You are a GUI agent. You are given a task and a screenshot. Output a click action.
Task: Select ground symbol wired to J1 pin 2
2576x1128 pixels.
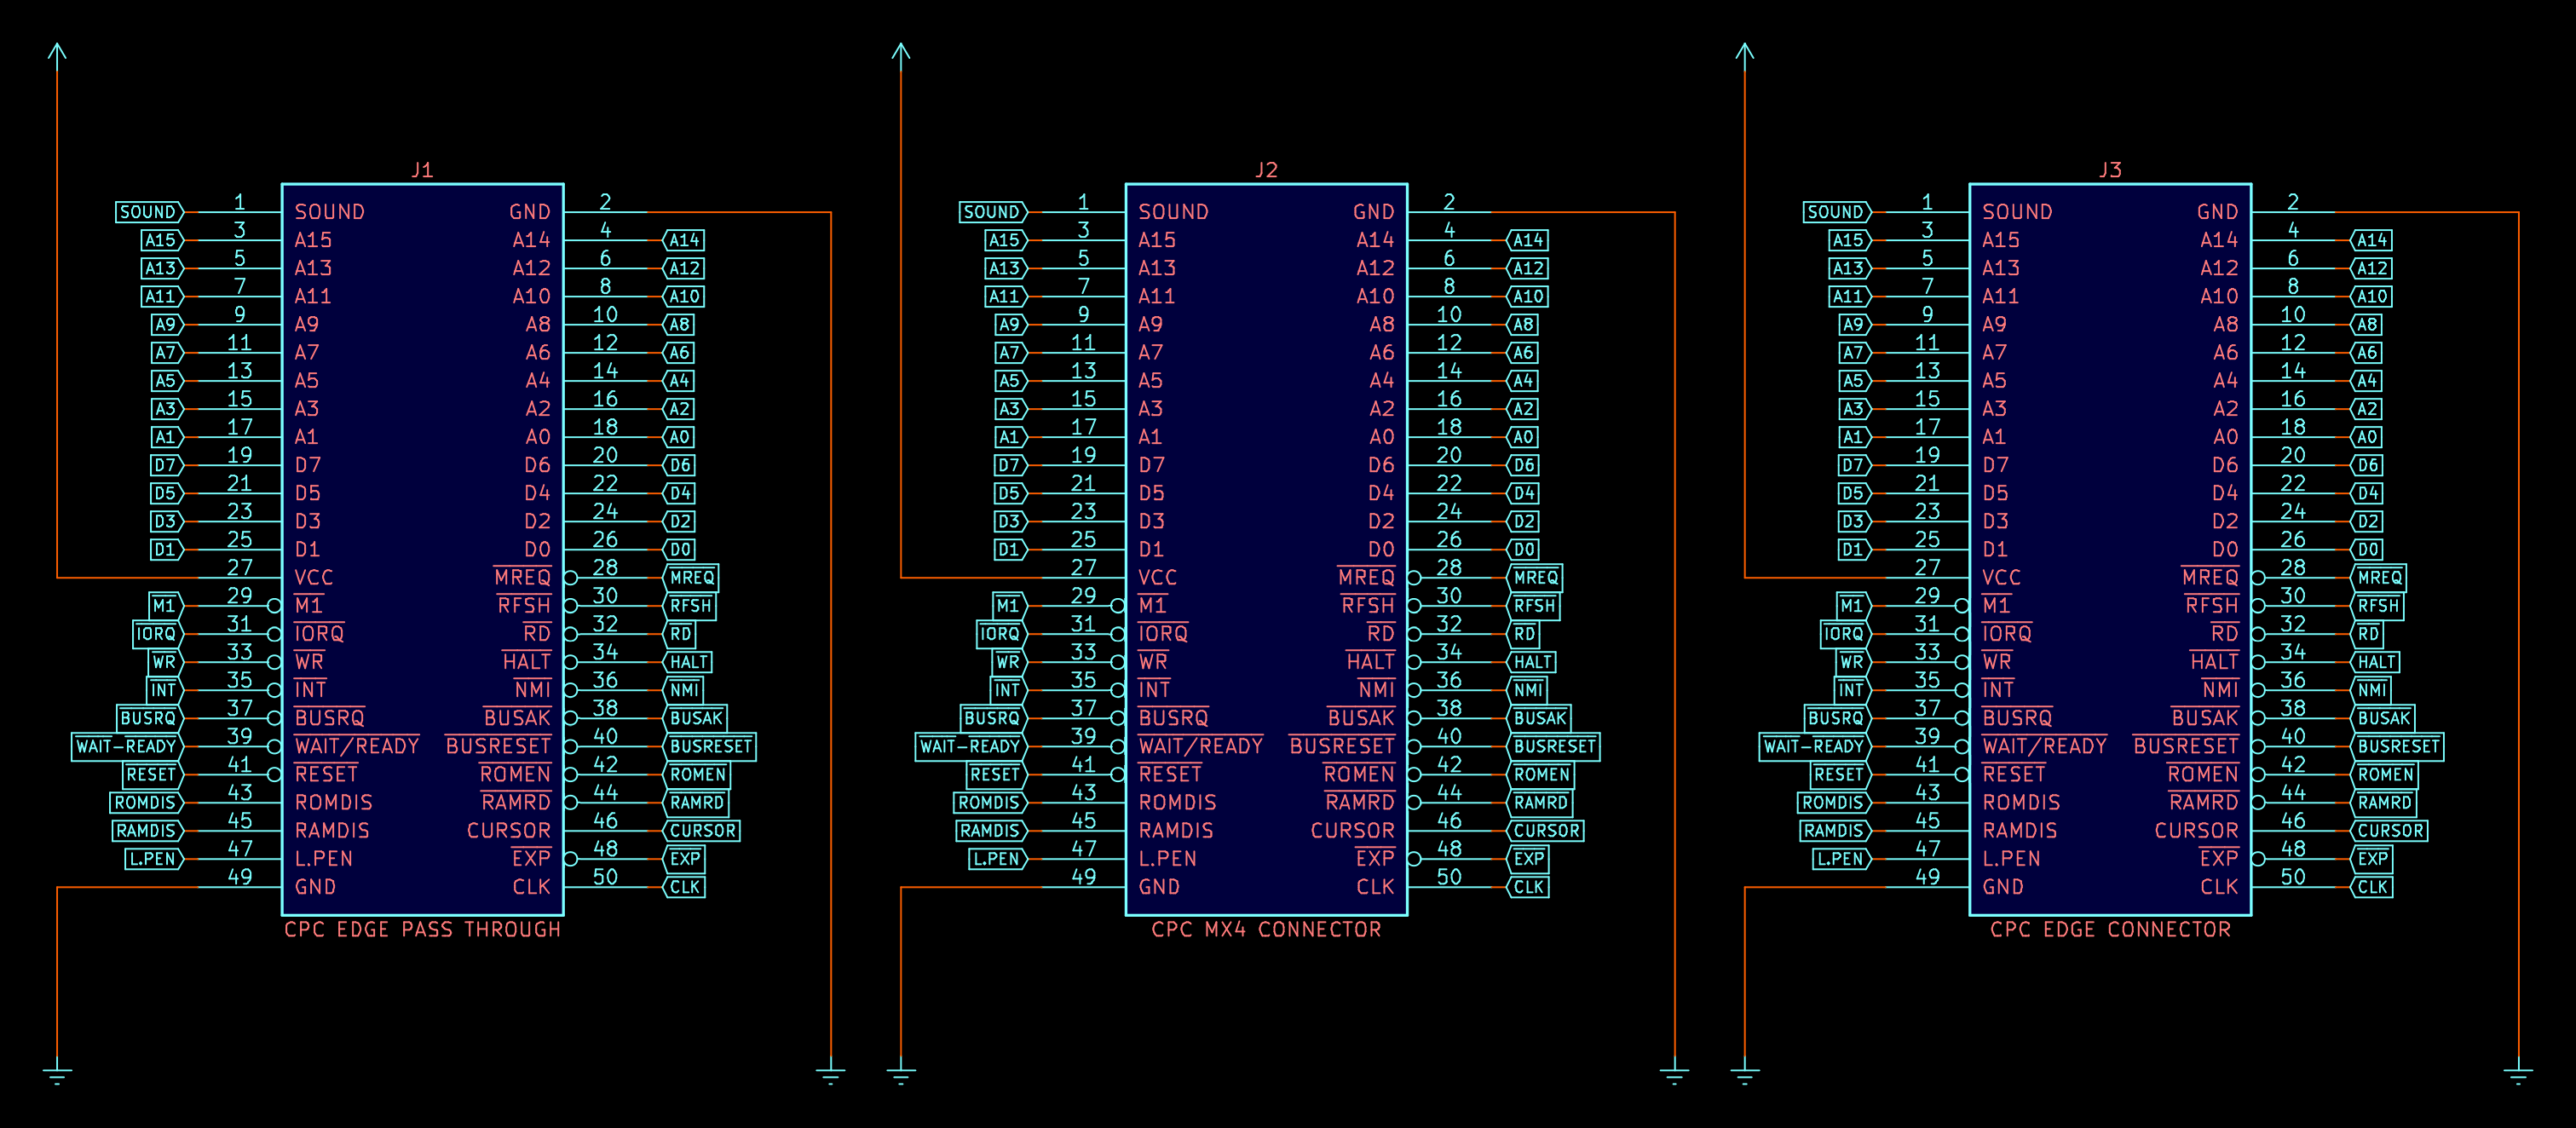tap(830, 1073)
